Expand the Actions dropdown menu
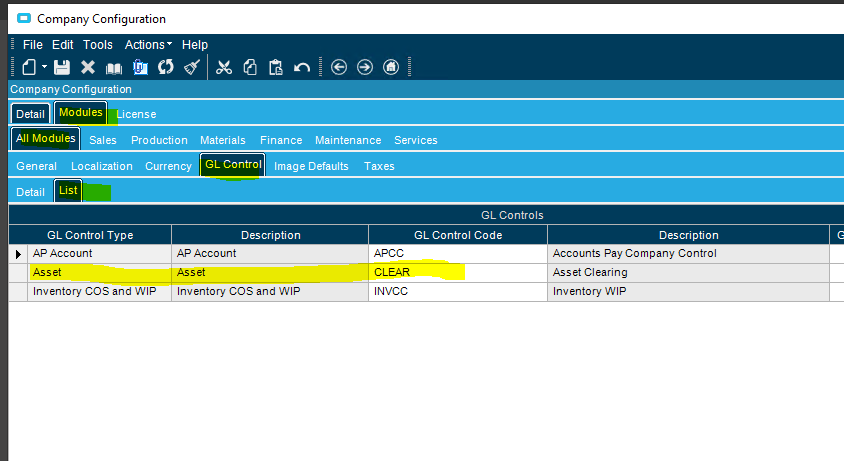This screenshot has height=461, width=844. 148,45
